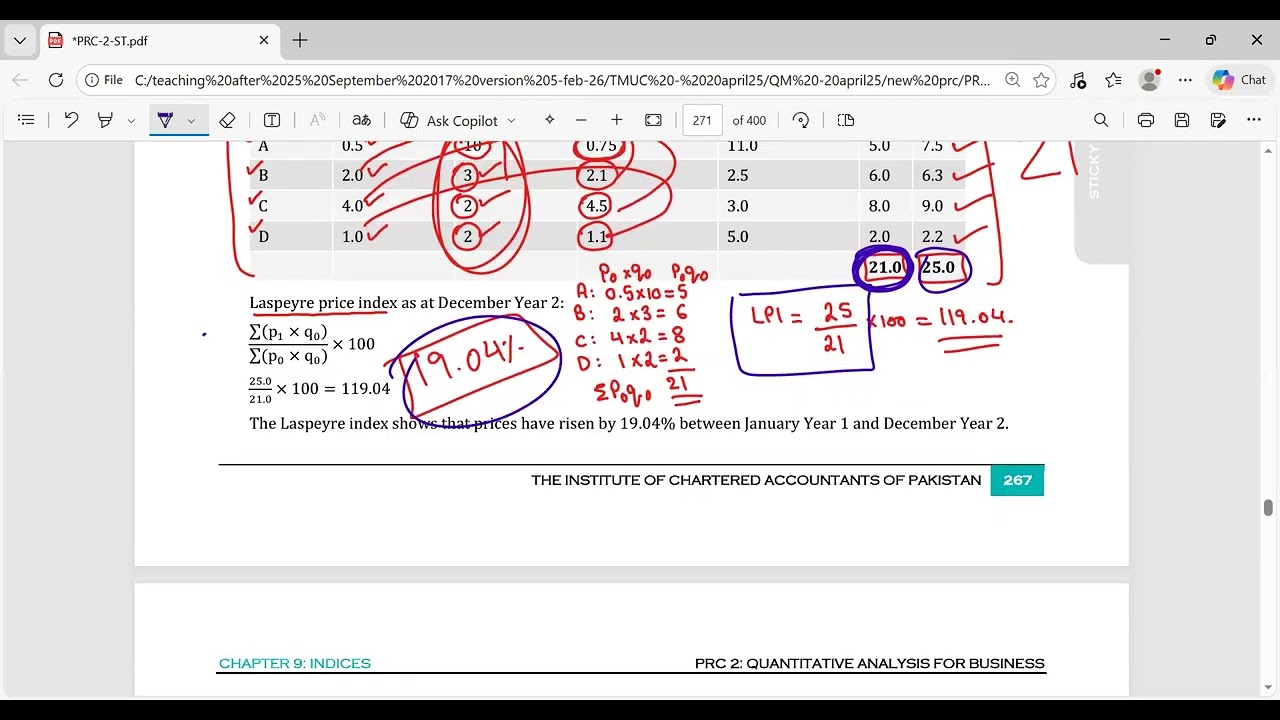Restore down the Edge window
Image resolution: width=1280 pixels, height=720 pixels.
[1211, 40]
